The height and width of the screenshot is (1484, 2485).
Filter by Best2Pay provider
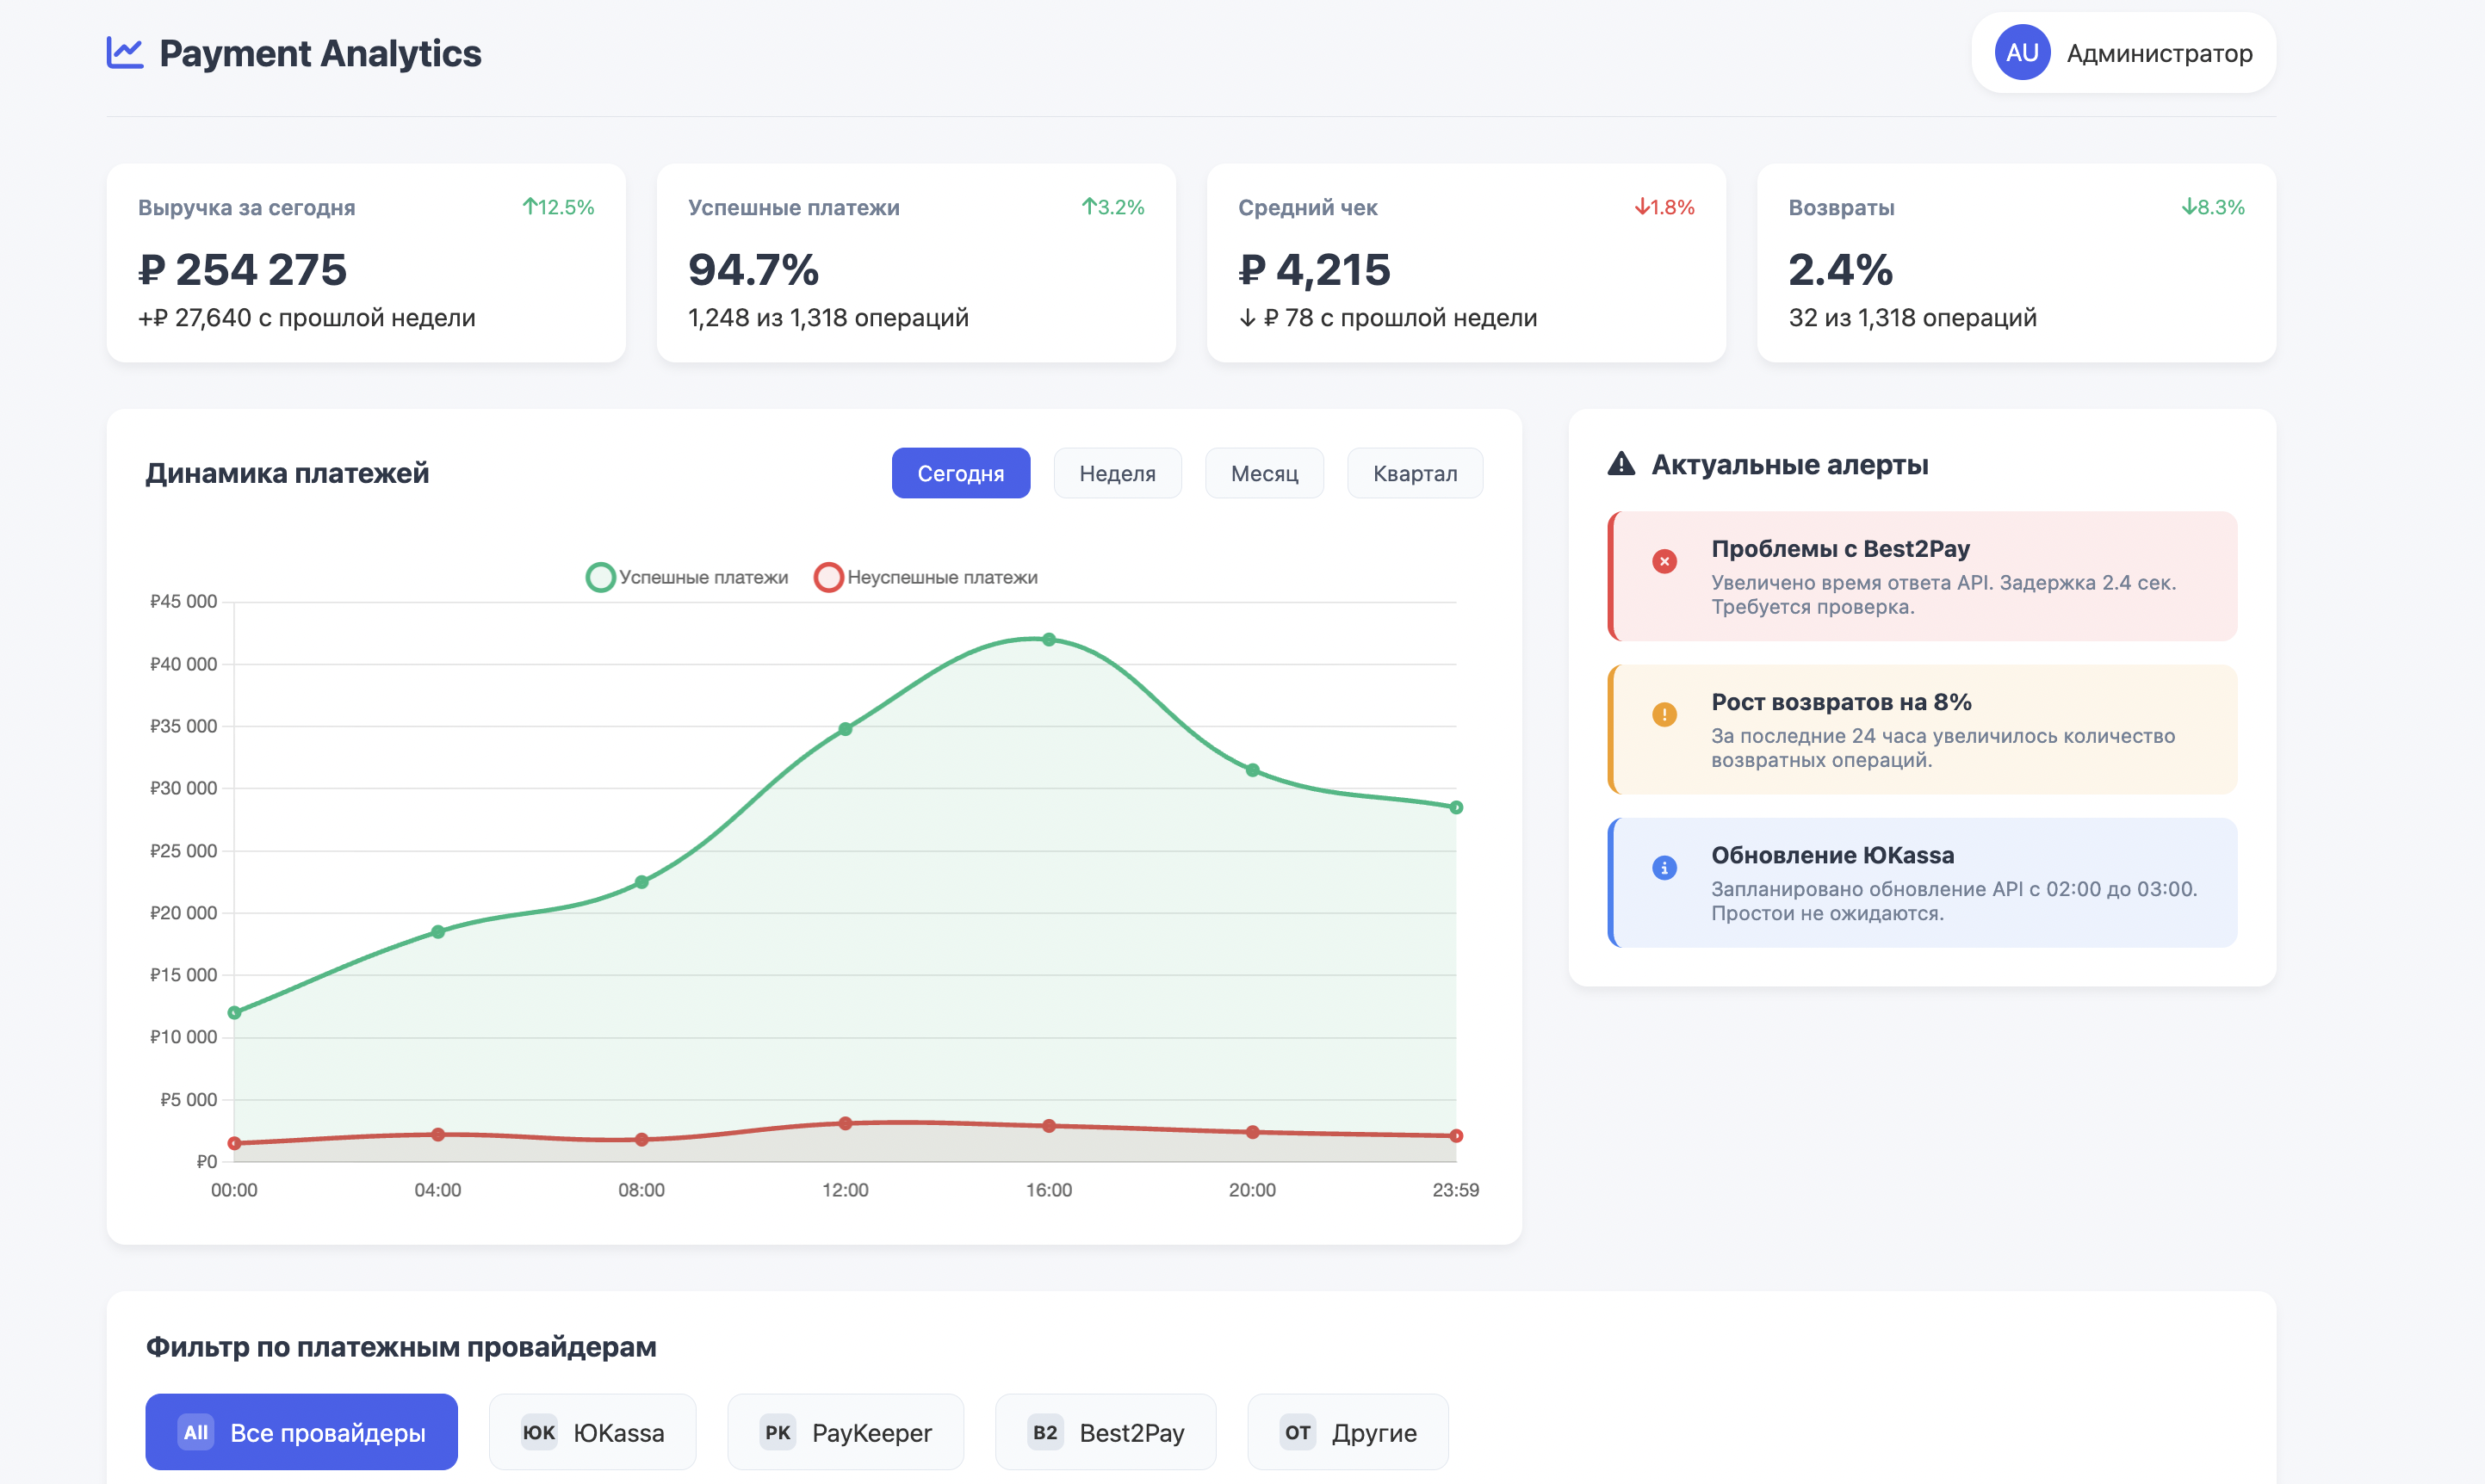(1105, 1432)
